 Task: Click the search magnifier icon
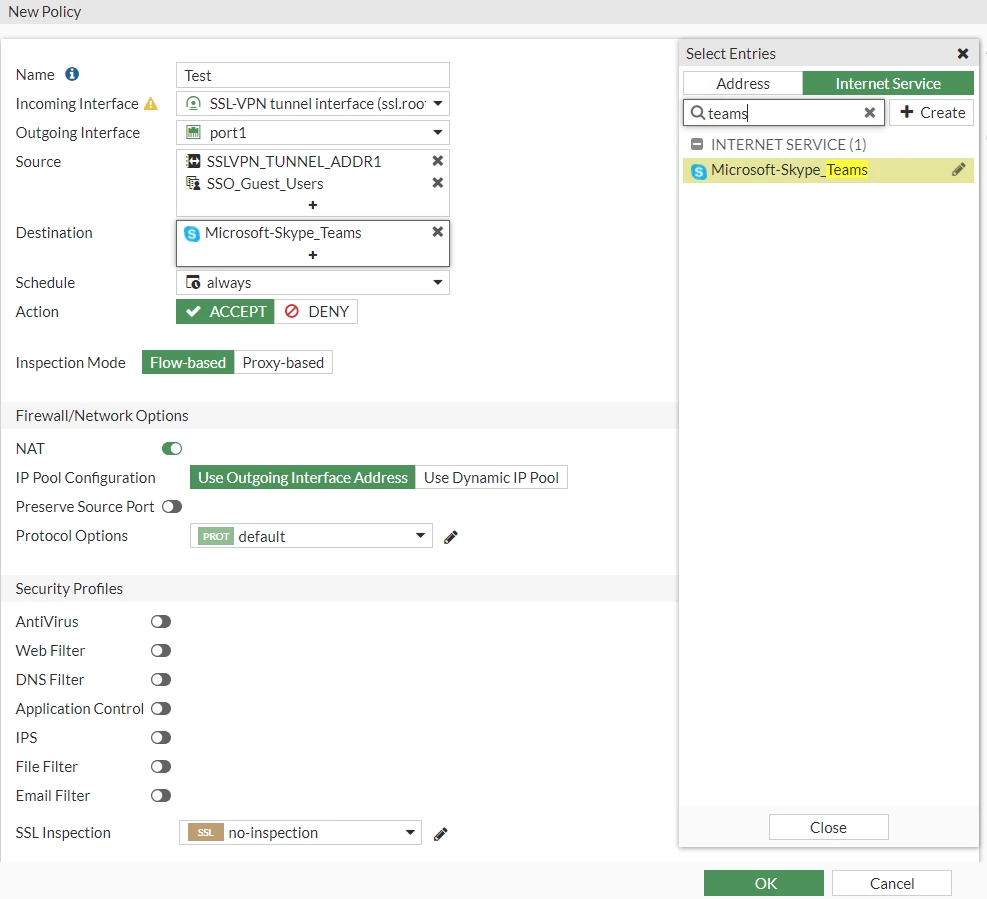pos(697,113)
